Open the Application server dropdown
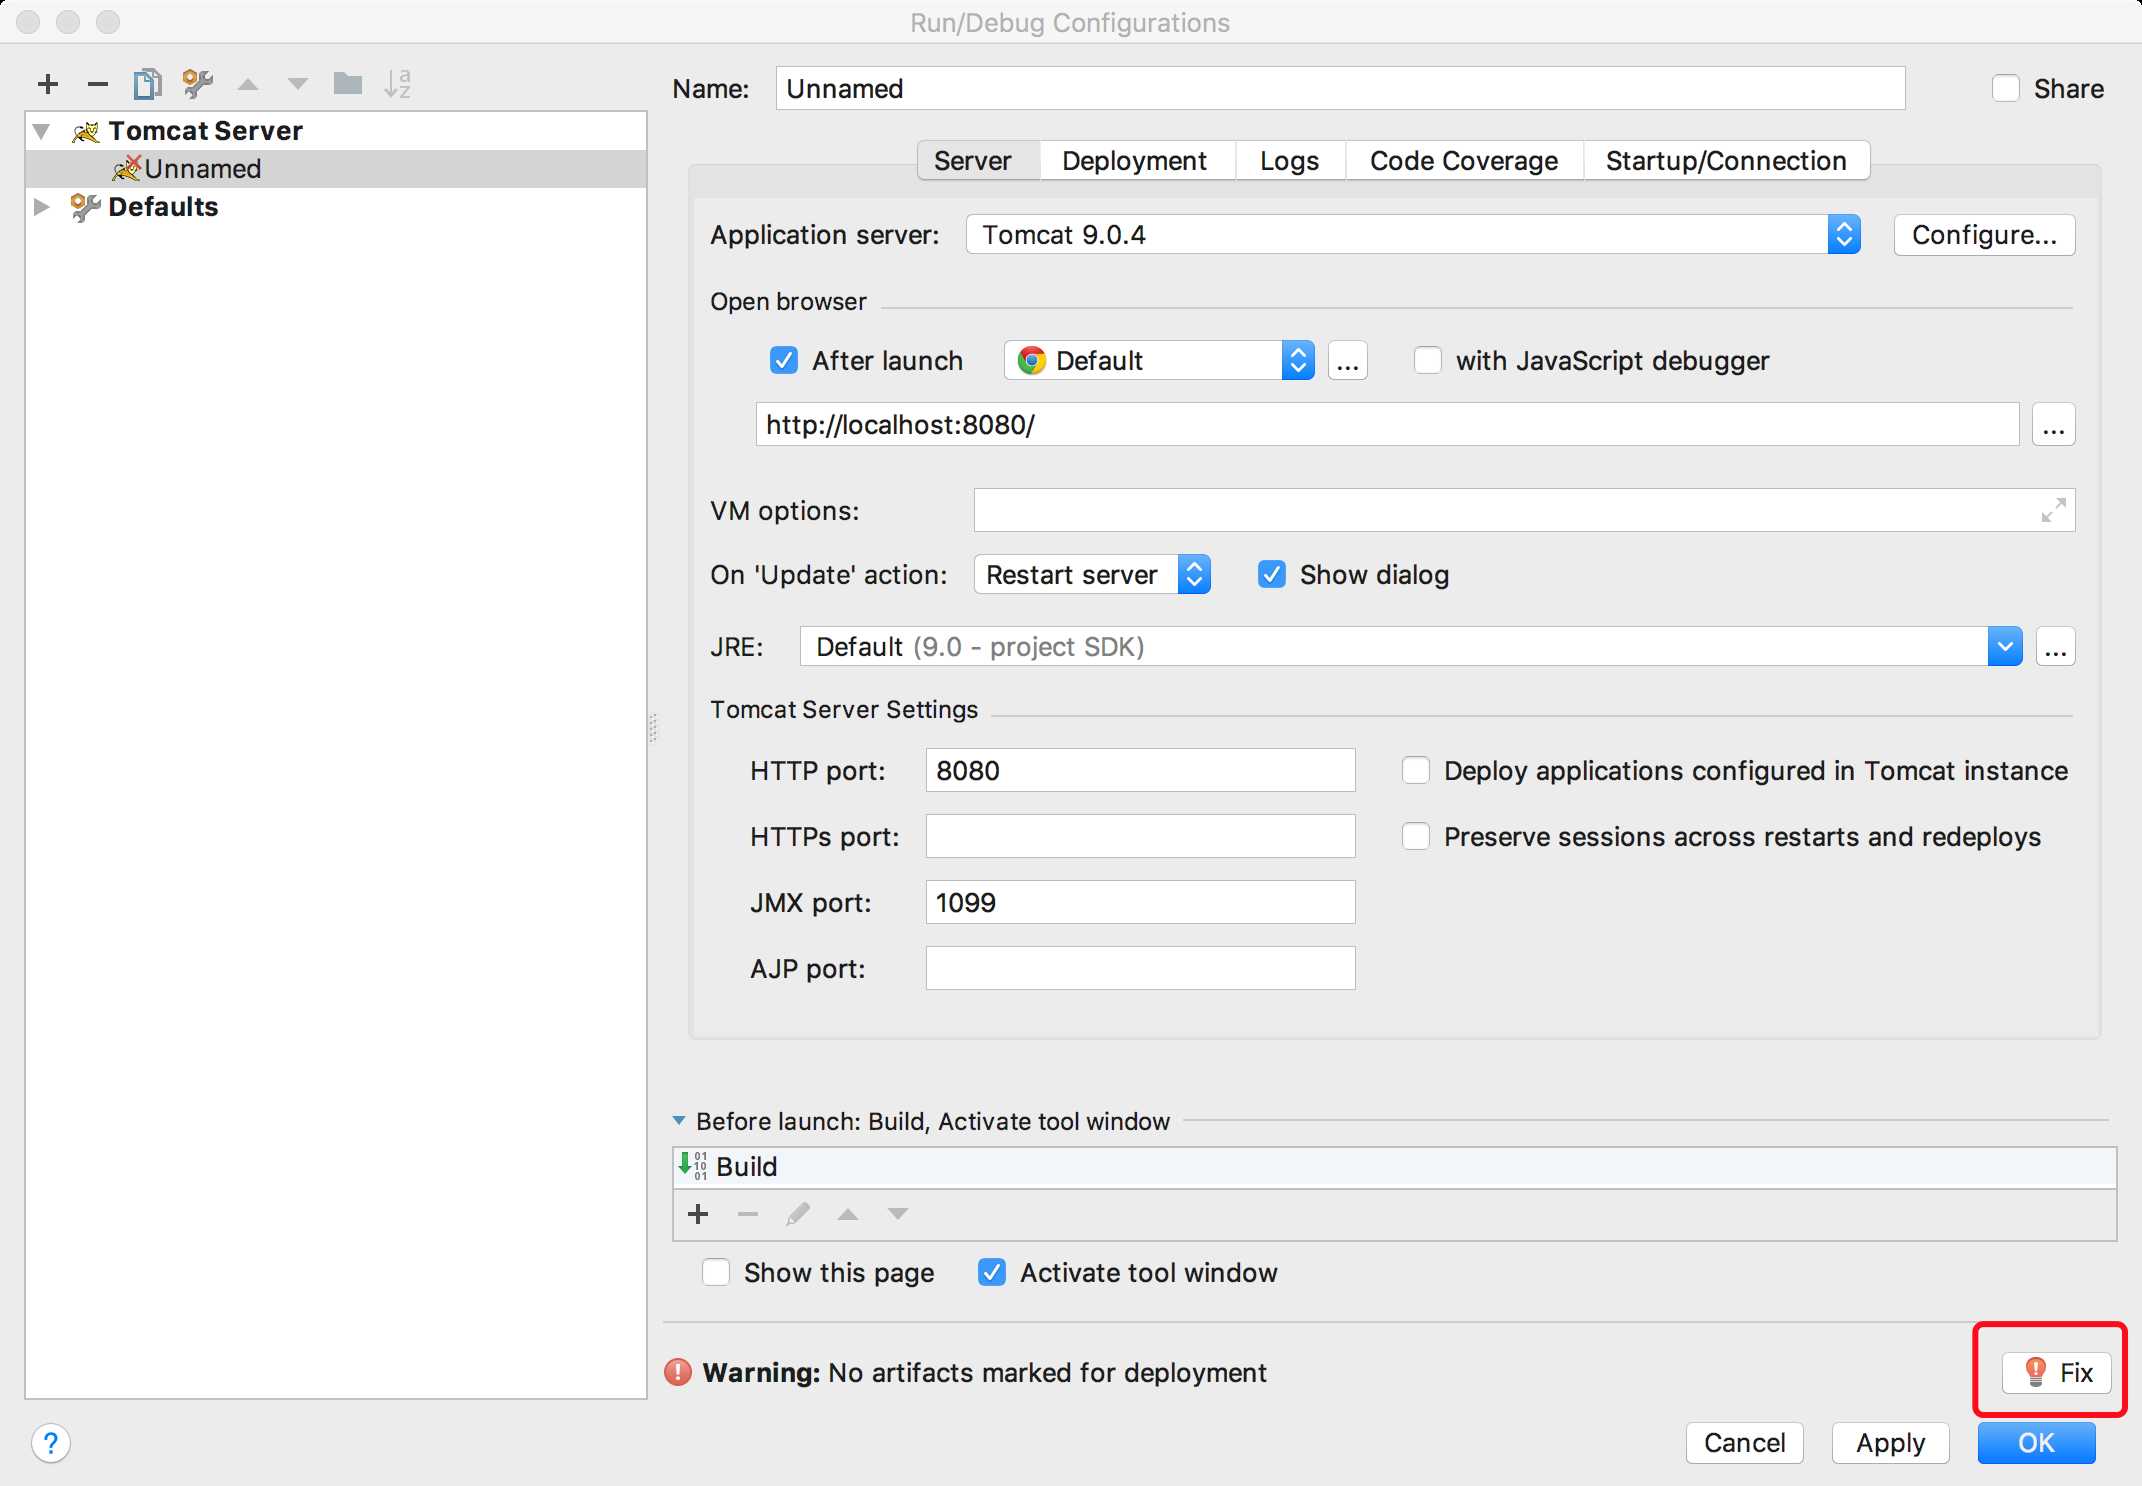2142x1486 pixels. point(1839,233)
